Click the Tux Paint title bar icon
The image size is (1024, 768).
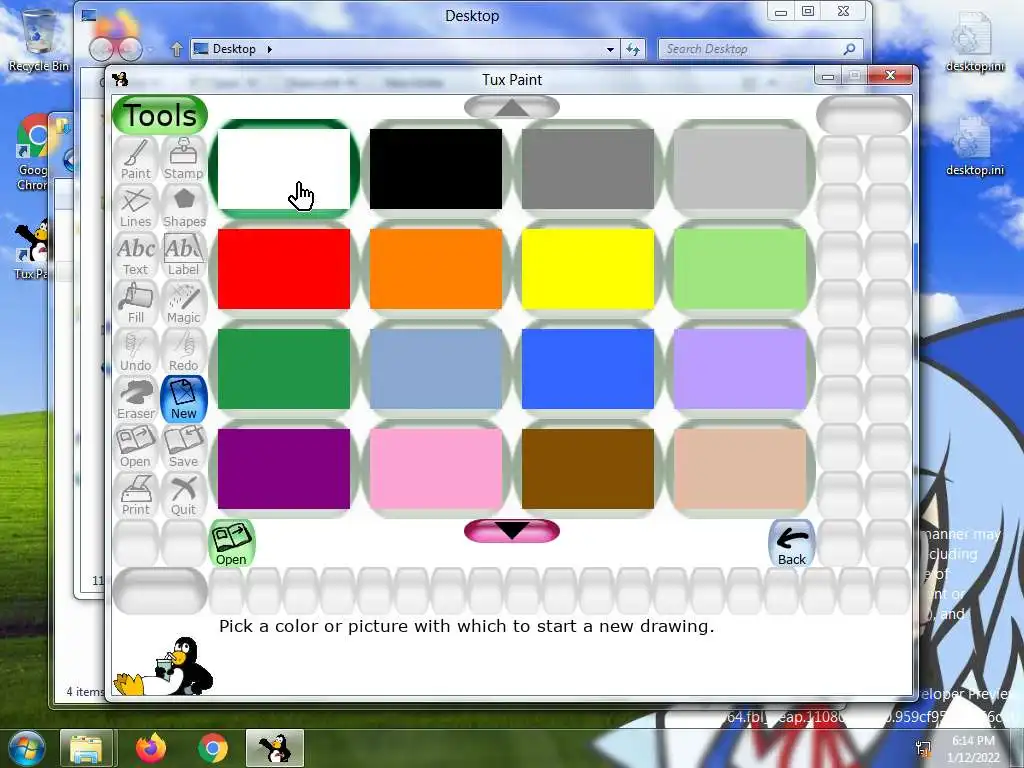click(120, 80)
